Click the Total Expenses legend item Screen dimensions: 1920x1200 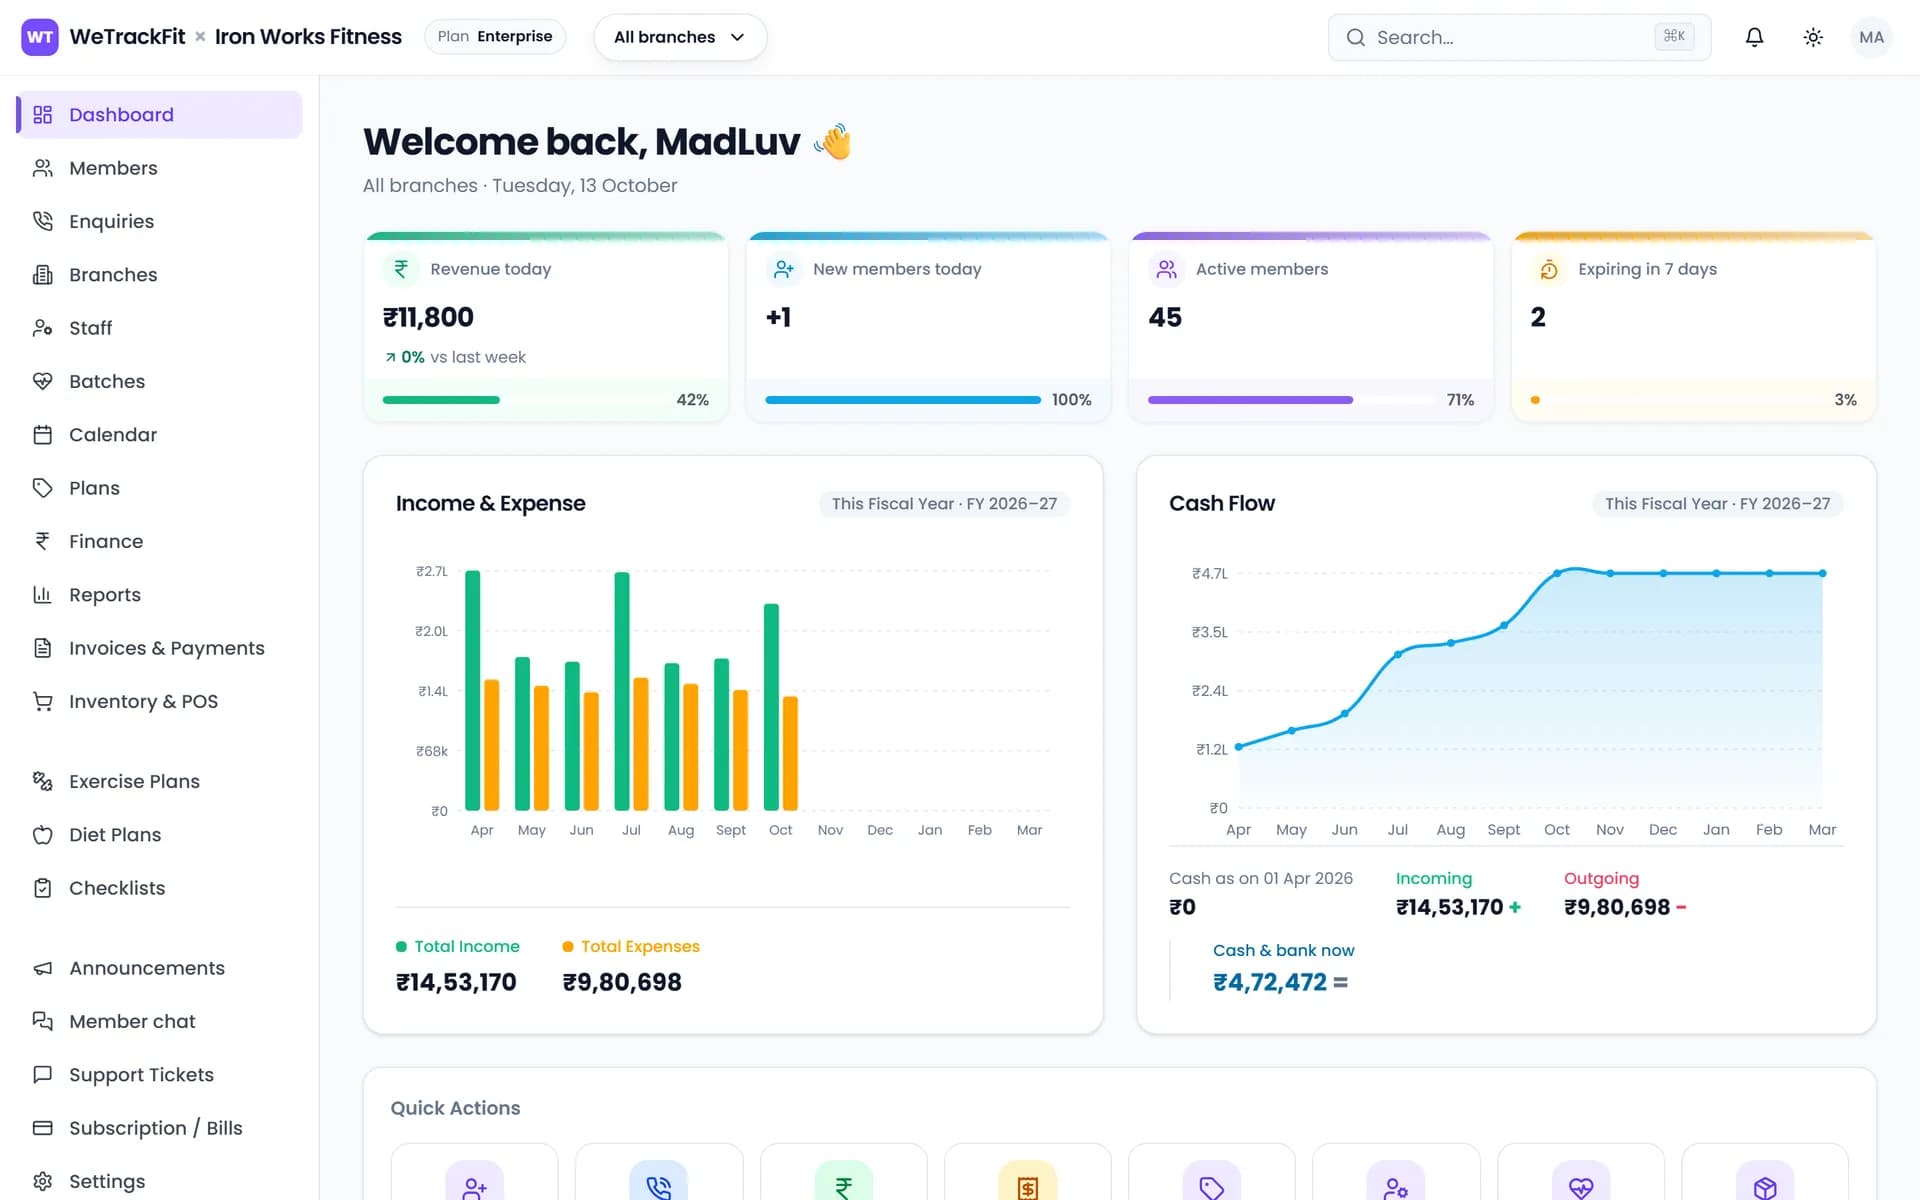[x=631, y=946]
